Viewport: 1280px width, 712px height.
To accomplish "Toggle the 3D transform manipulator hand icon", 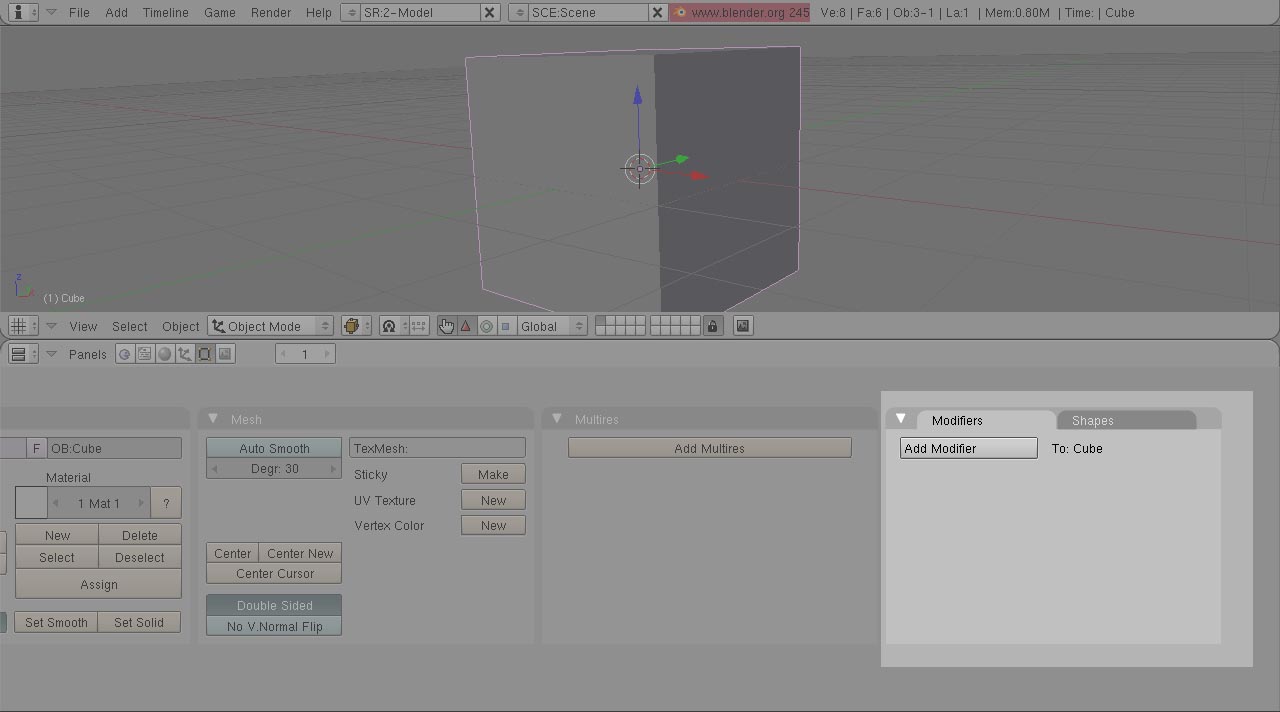I will pyautogui.click(x=446, y=326).
